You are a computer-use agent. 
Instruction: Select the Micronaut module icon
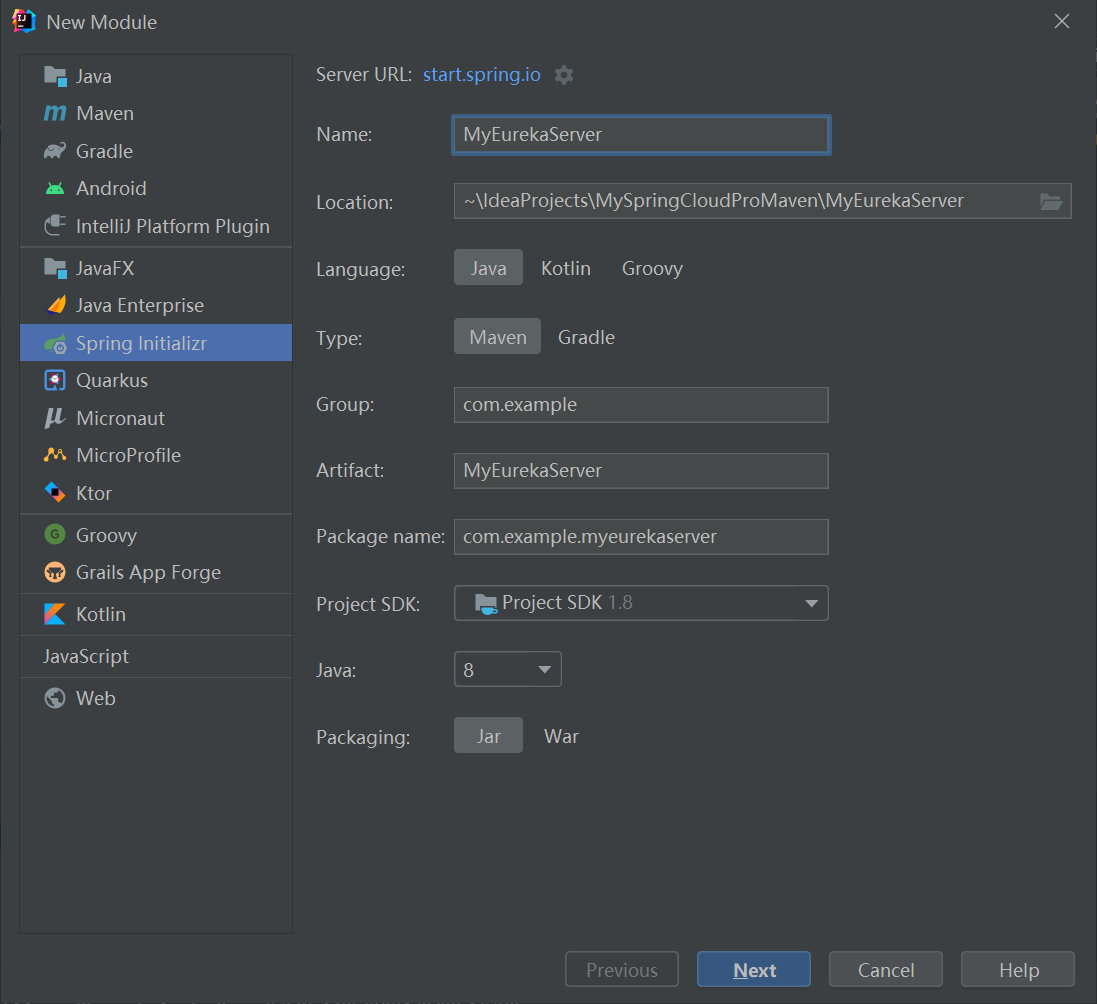click(x=55, y=418)
